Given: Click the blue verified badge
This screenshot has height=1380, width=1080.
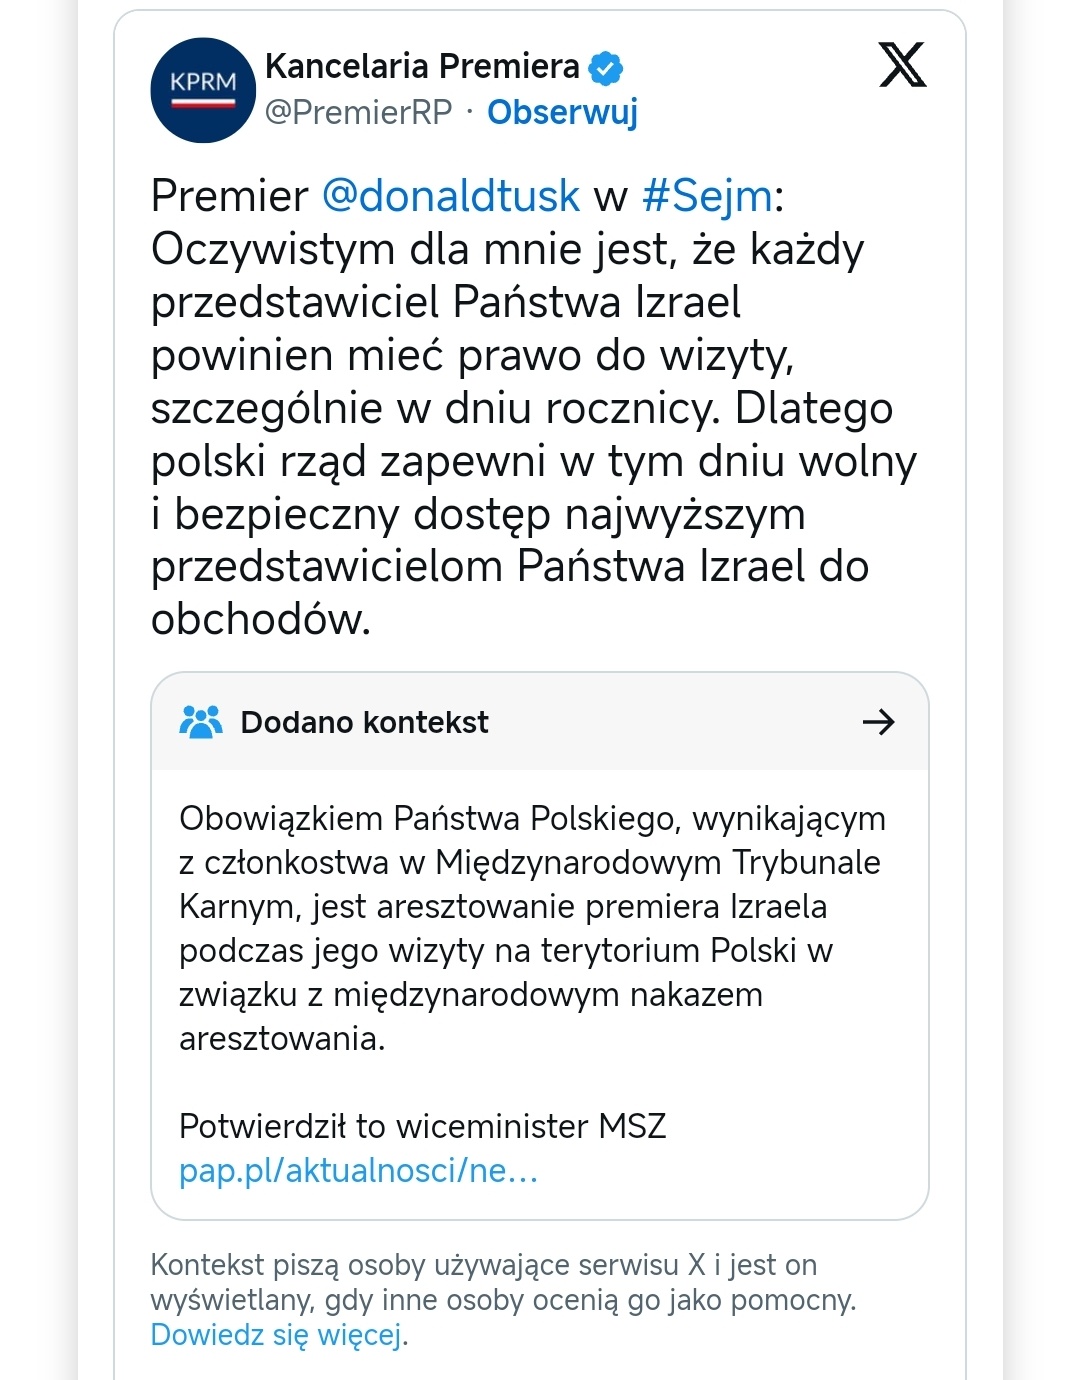Looking at the screenshot, I should point(606,68).
